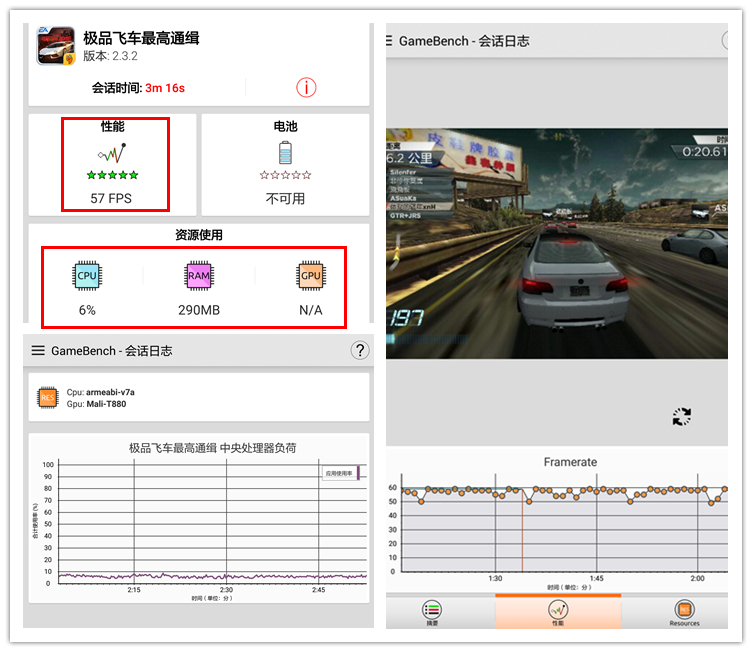Click the 应用使用率 legend in CPU chart

tap(340, 473)
